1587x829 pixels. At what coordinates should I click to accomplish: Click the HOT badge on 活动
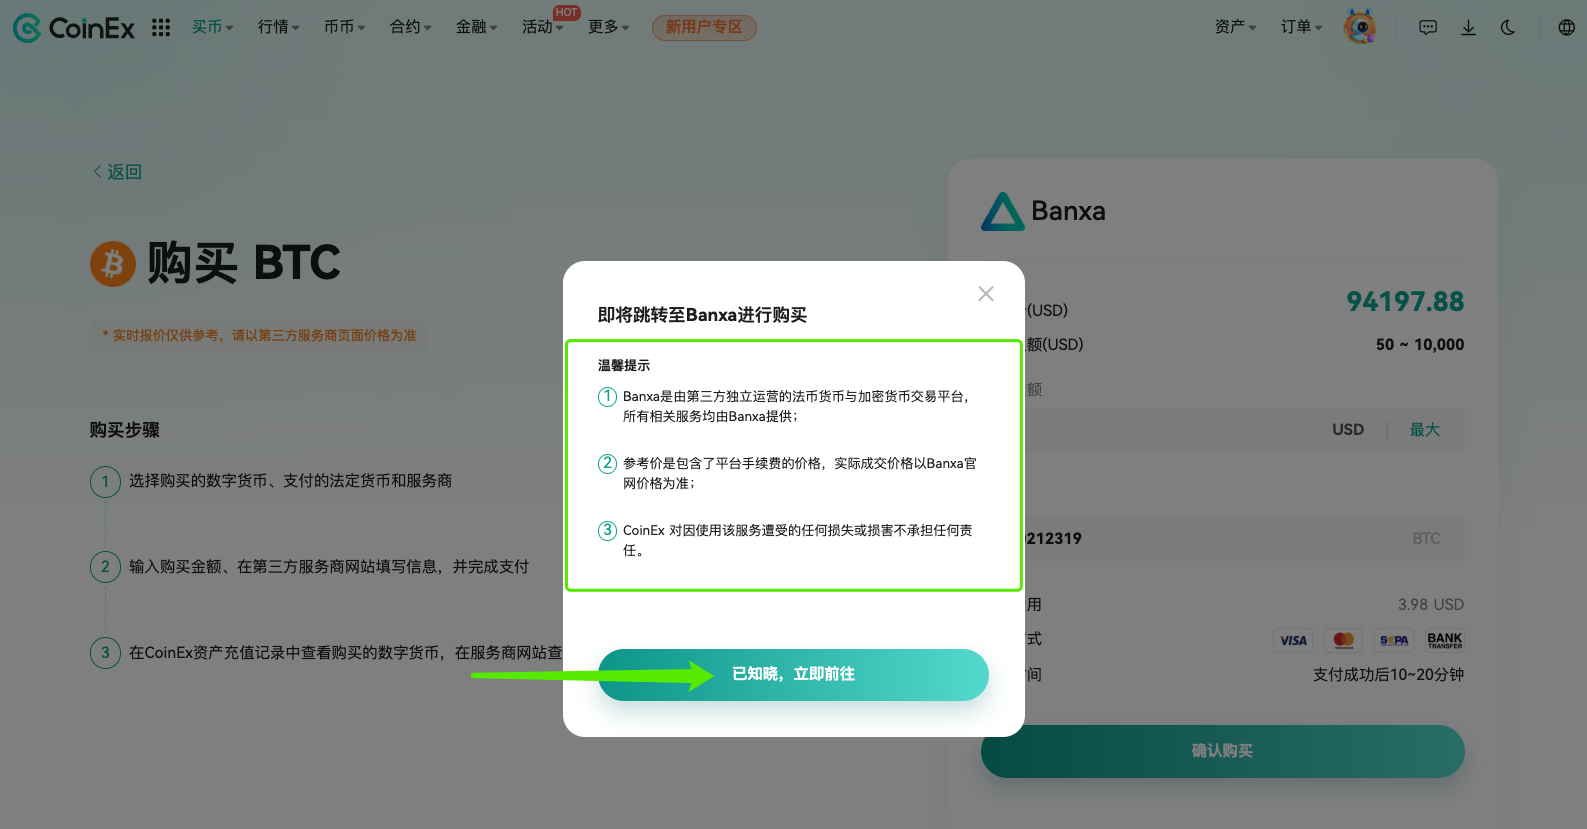pyautogui.click(x=567, y=13)
